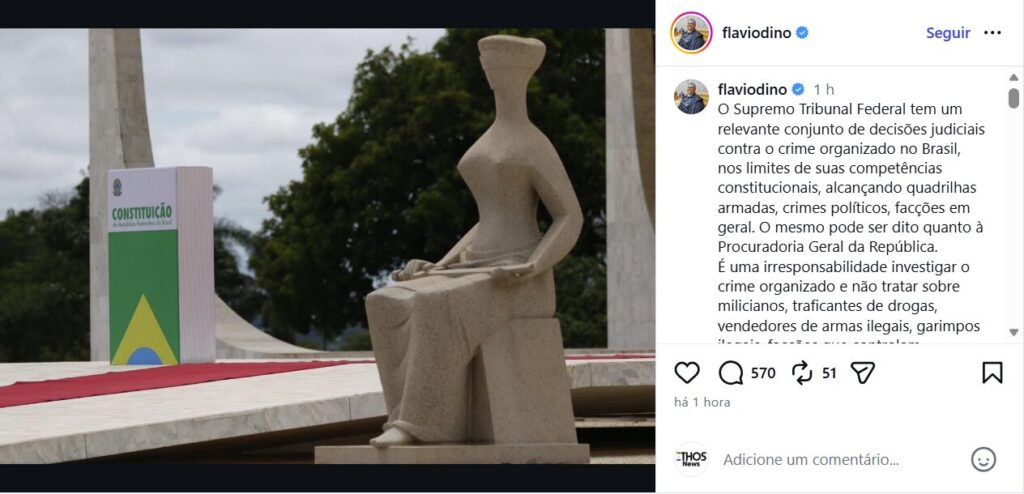Screen dimensions: 1024x494
Task: Click header verified badge beside flaviodino
Action: pyautogui.click(x=802, y=33)
